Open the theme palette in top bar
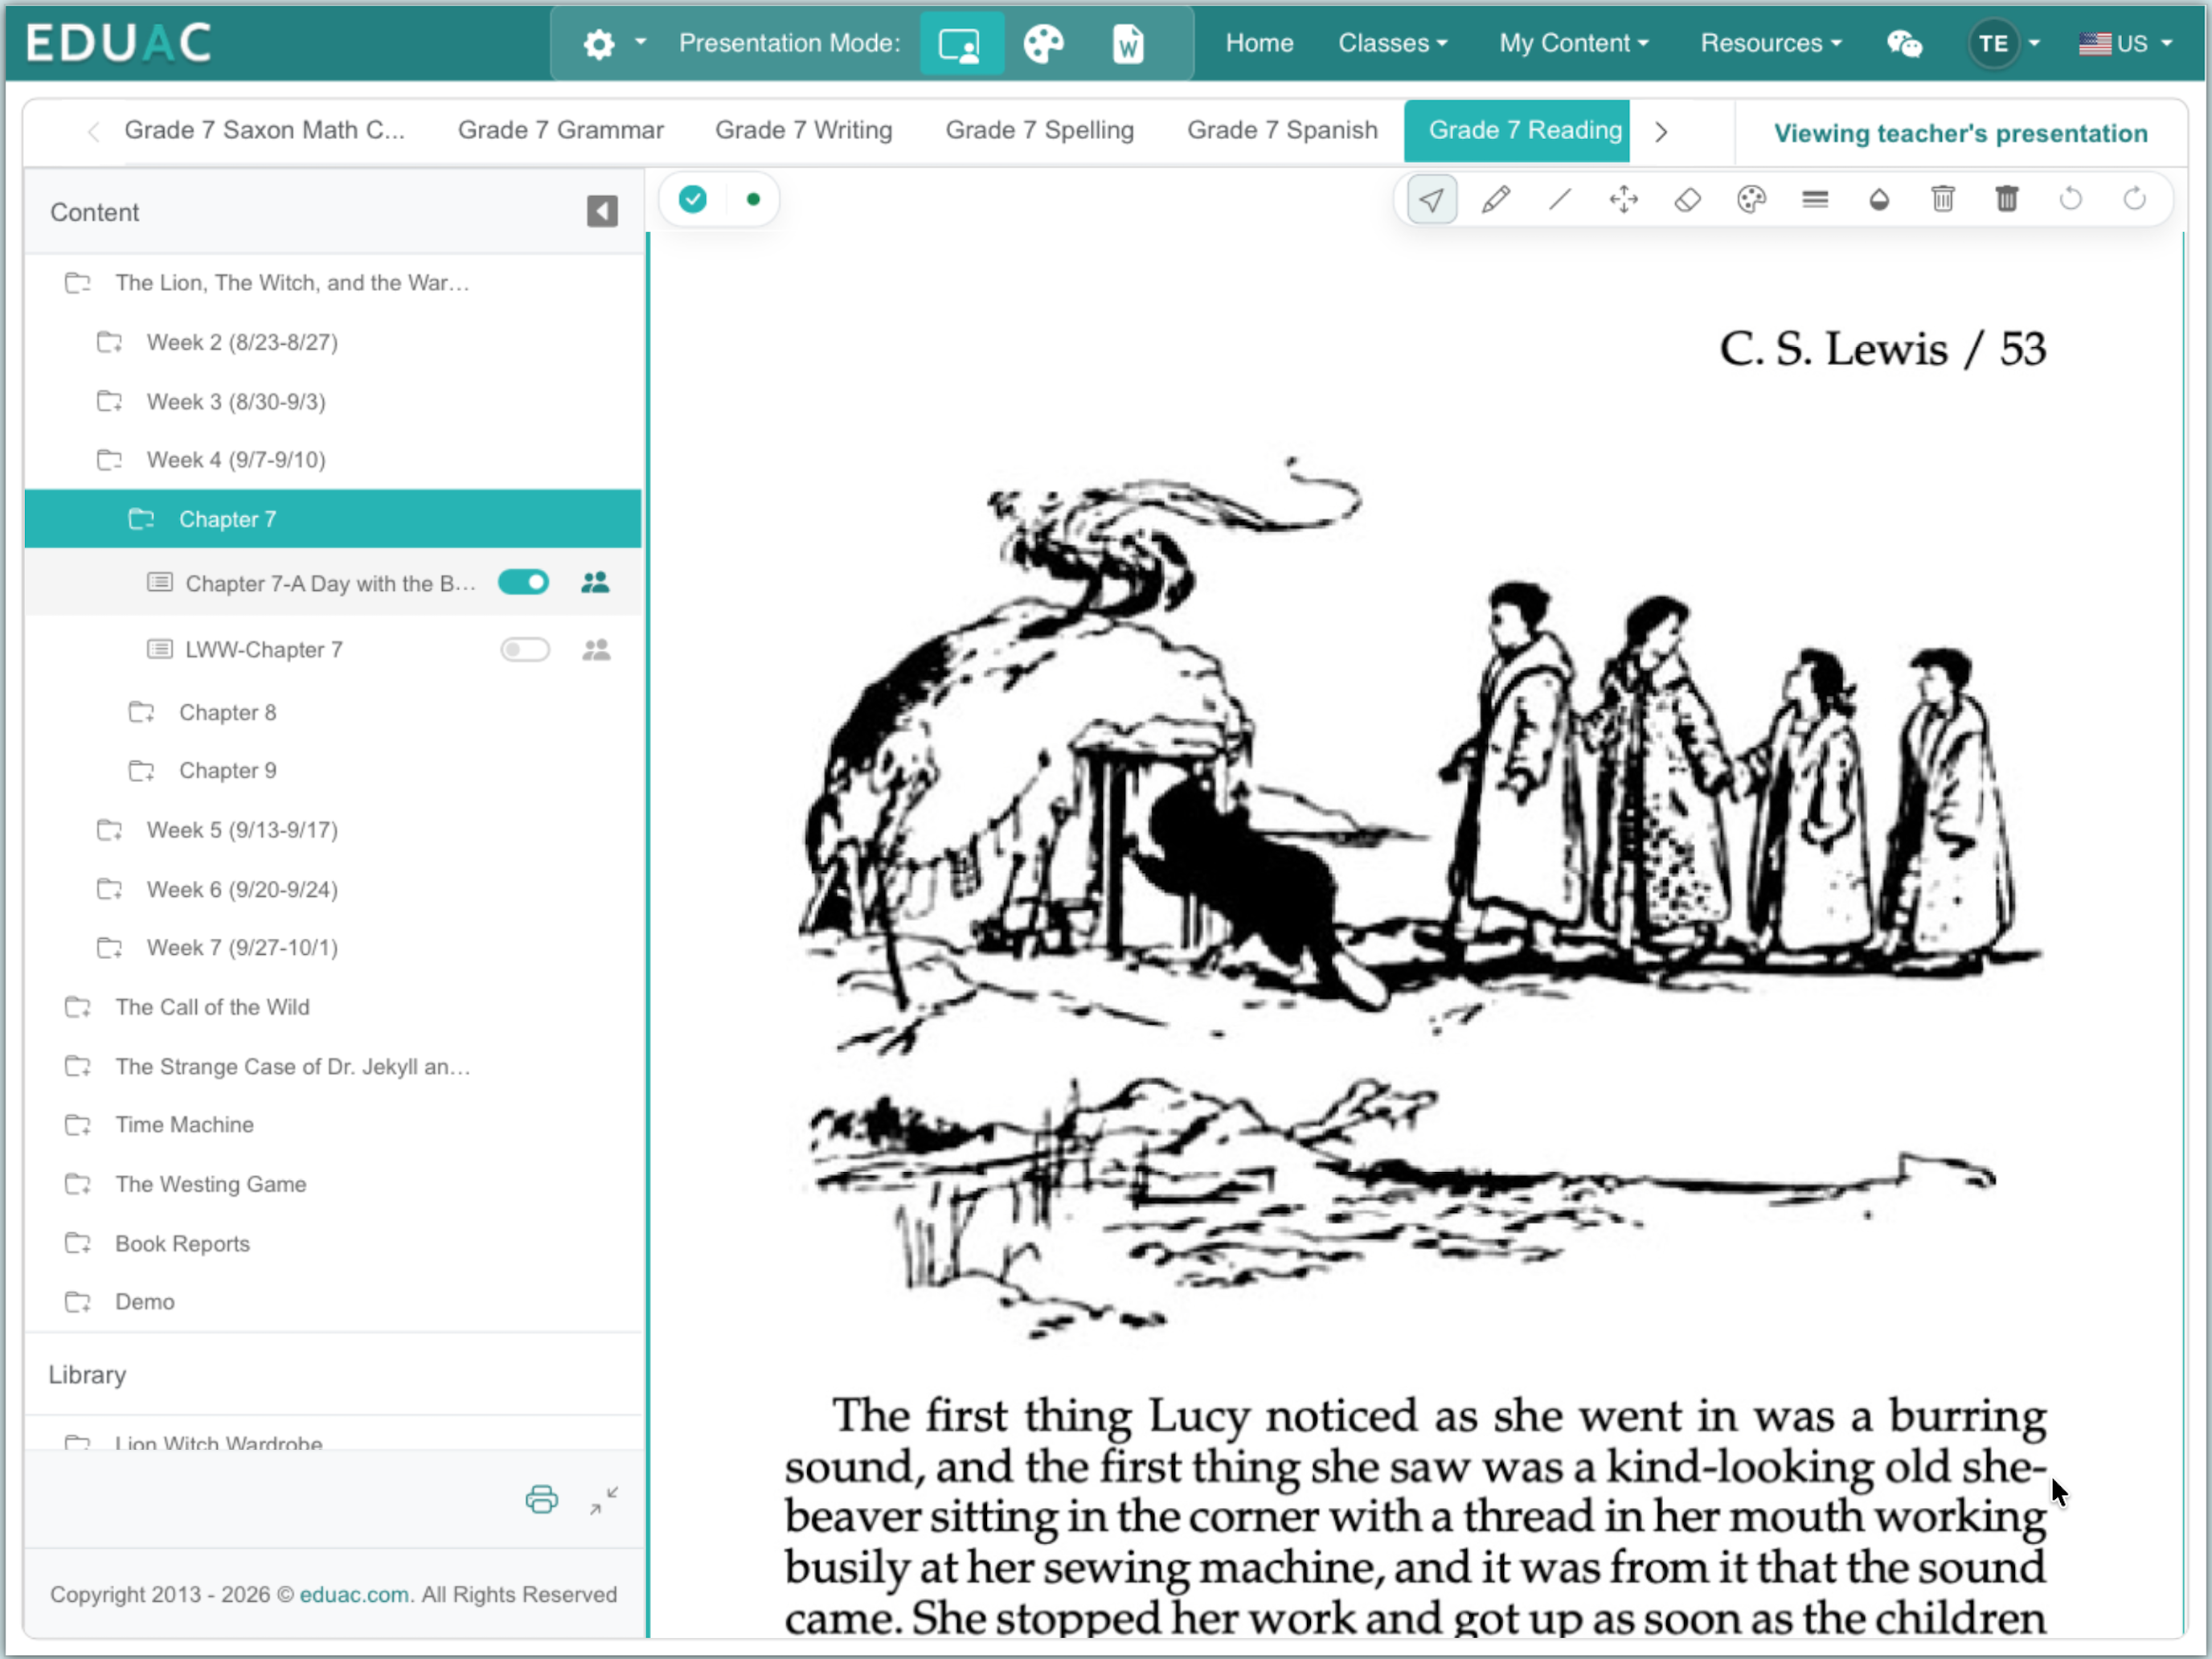The width and height of the screenshot is (2212, 1659). 1044,44
